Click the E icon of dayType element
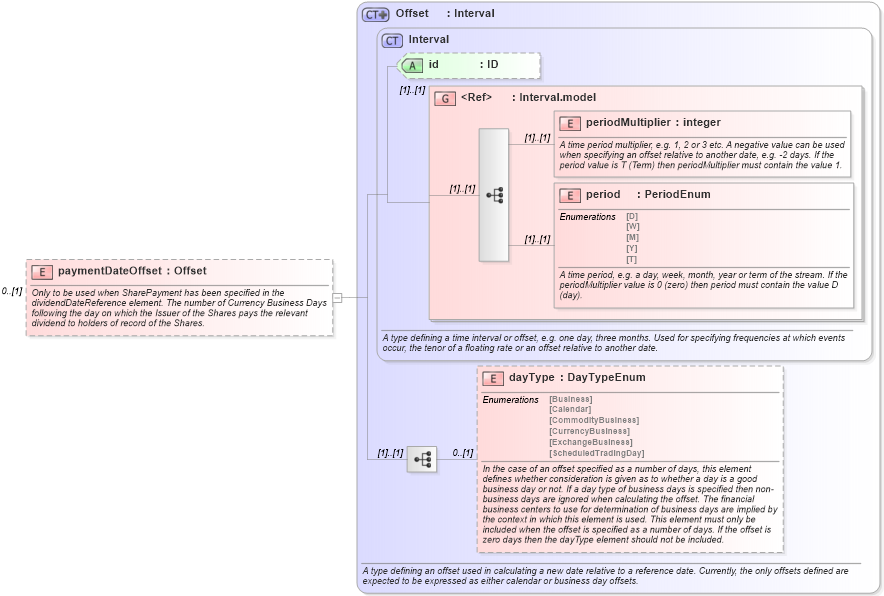 (x=493, y=379)
